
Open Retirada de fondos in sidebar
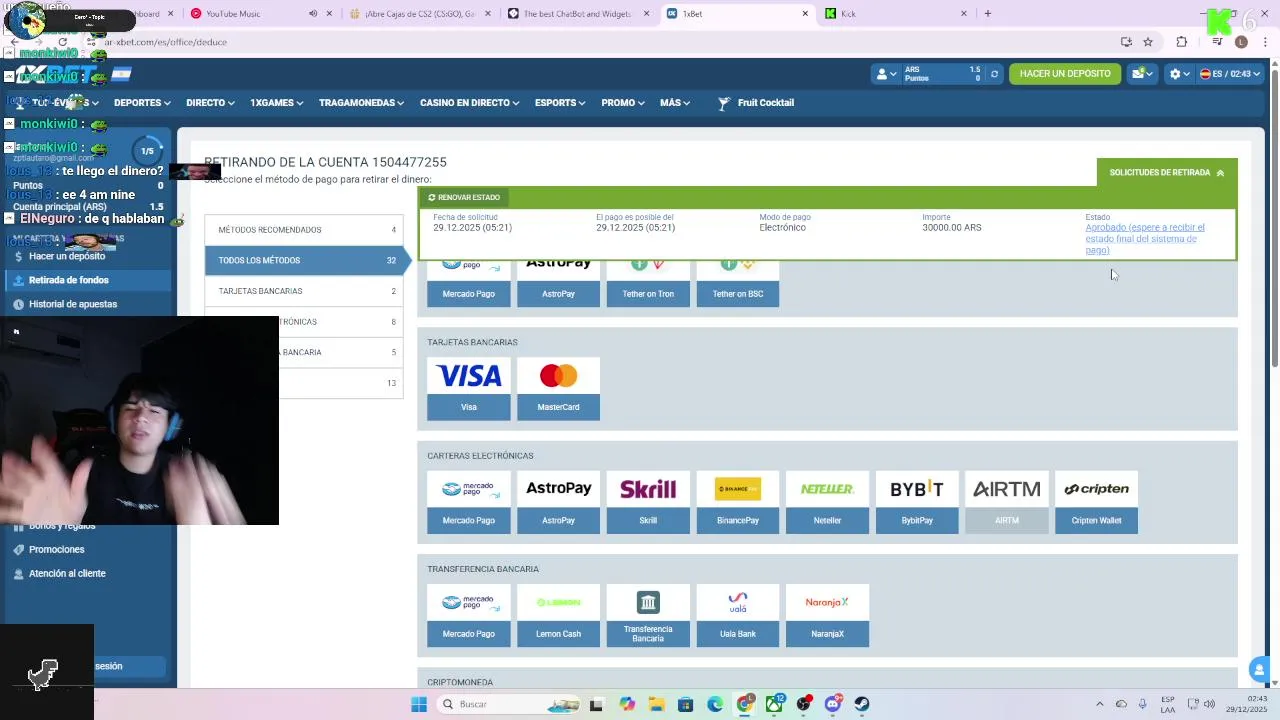pyautogui.click(x=68, y=280)
